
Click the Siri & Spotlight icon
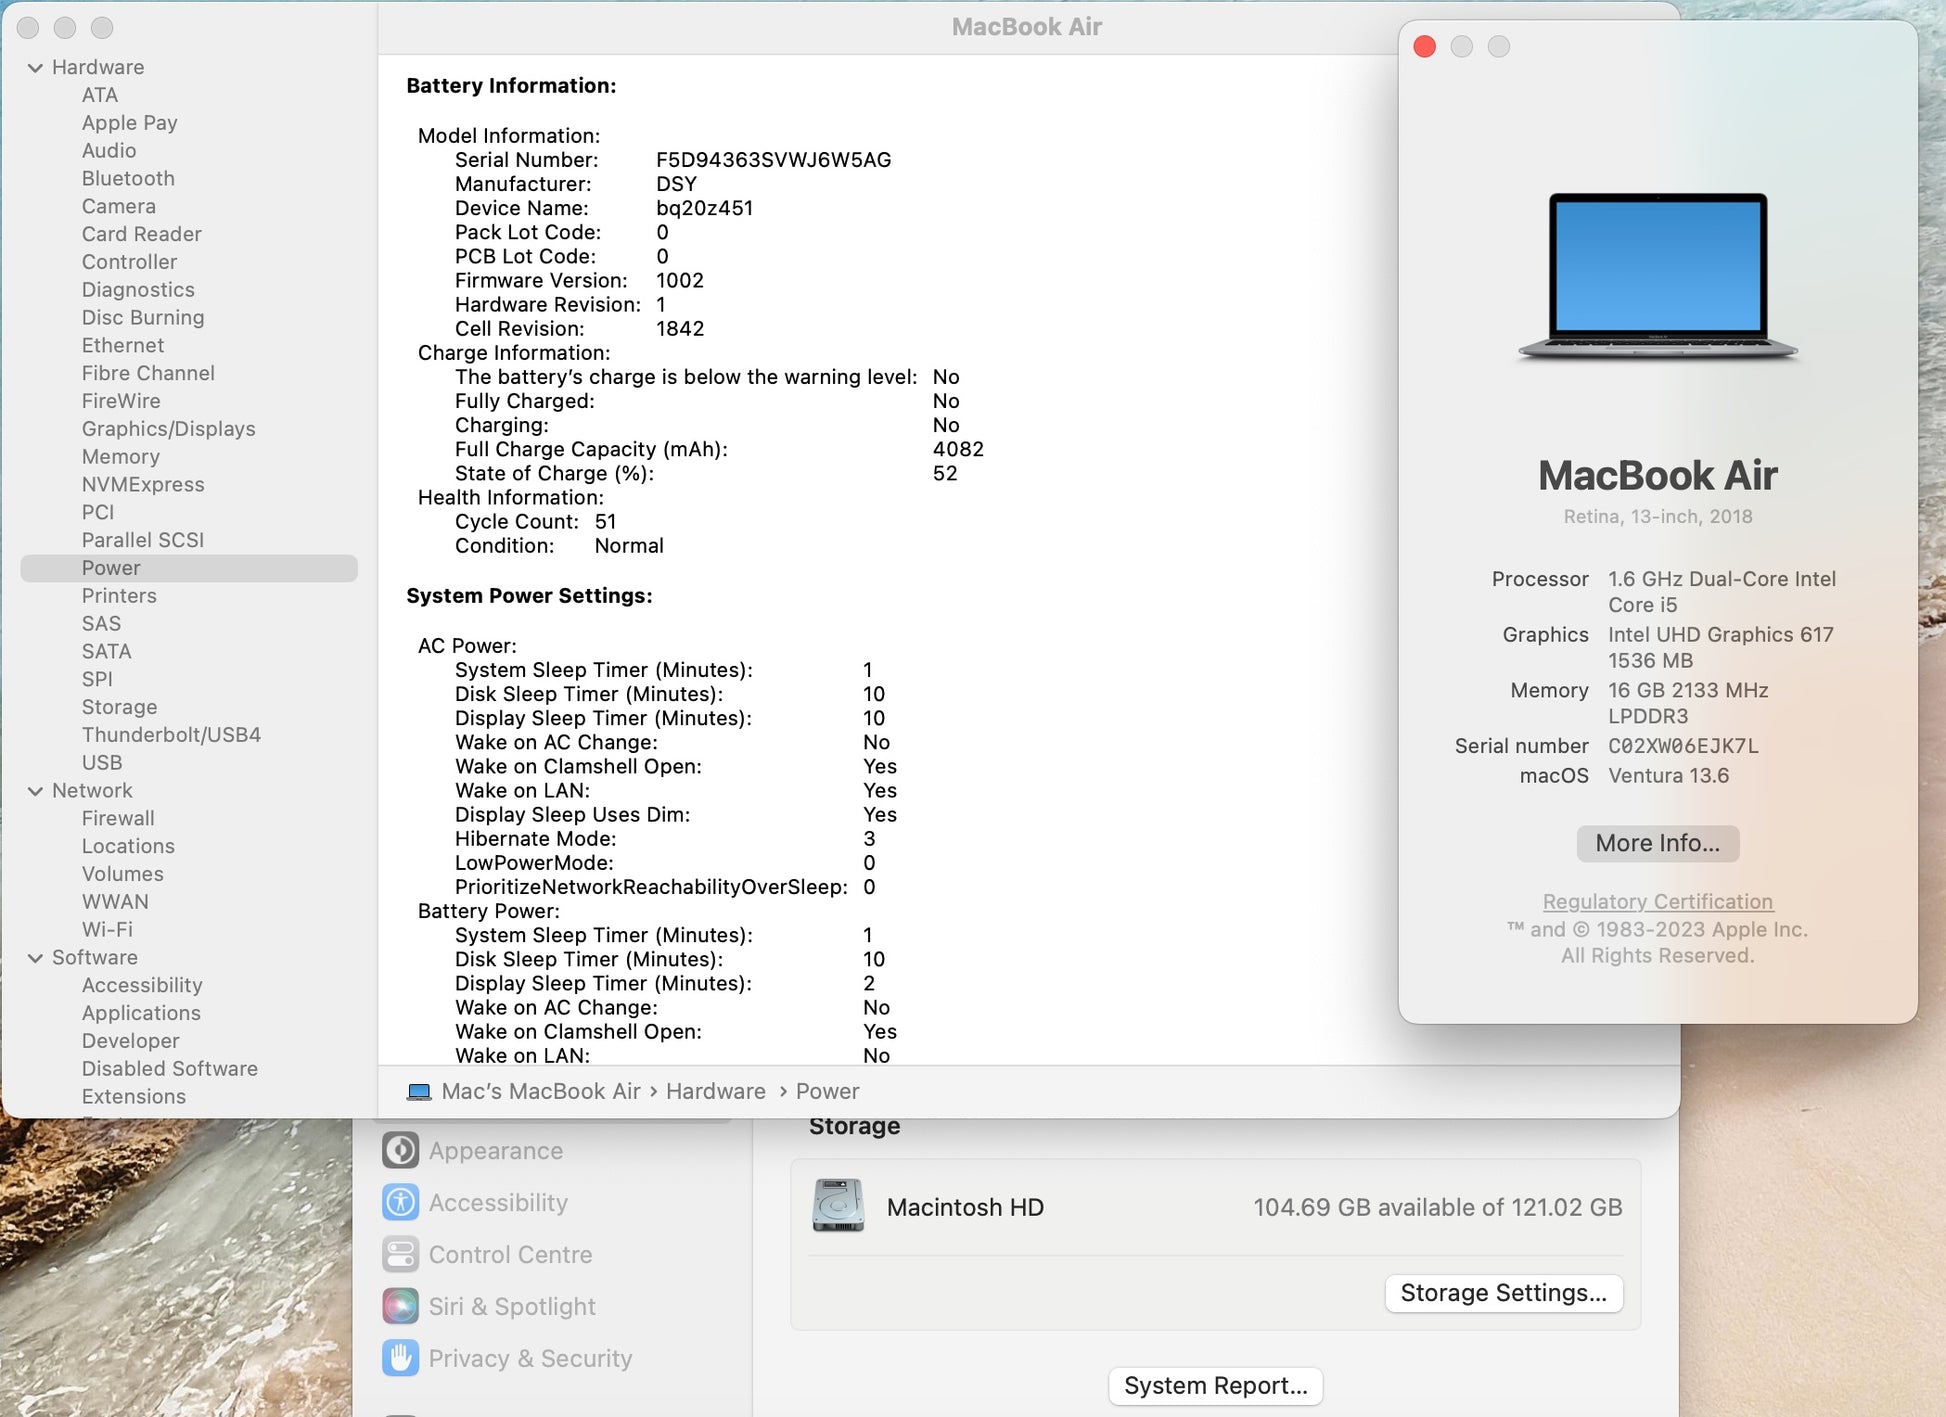tap(401, 1307)
